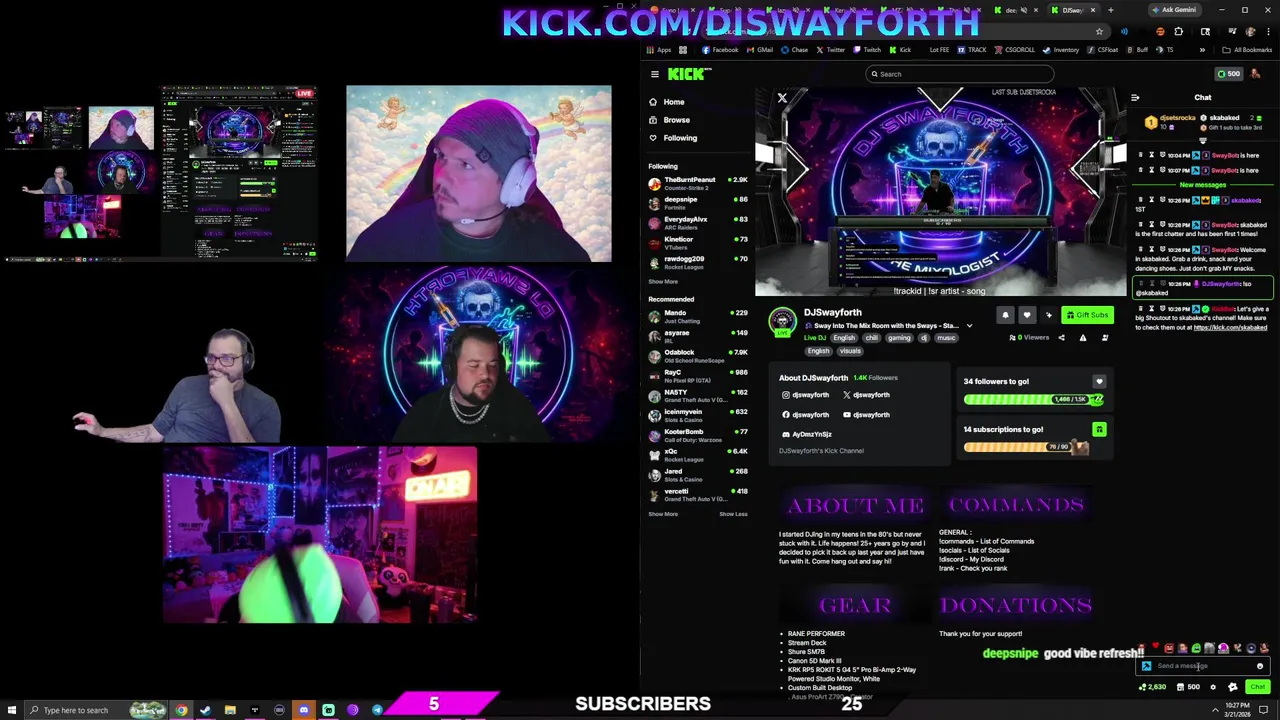
Task: Select the chill tag
Action: tap(871, 338)
